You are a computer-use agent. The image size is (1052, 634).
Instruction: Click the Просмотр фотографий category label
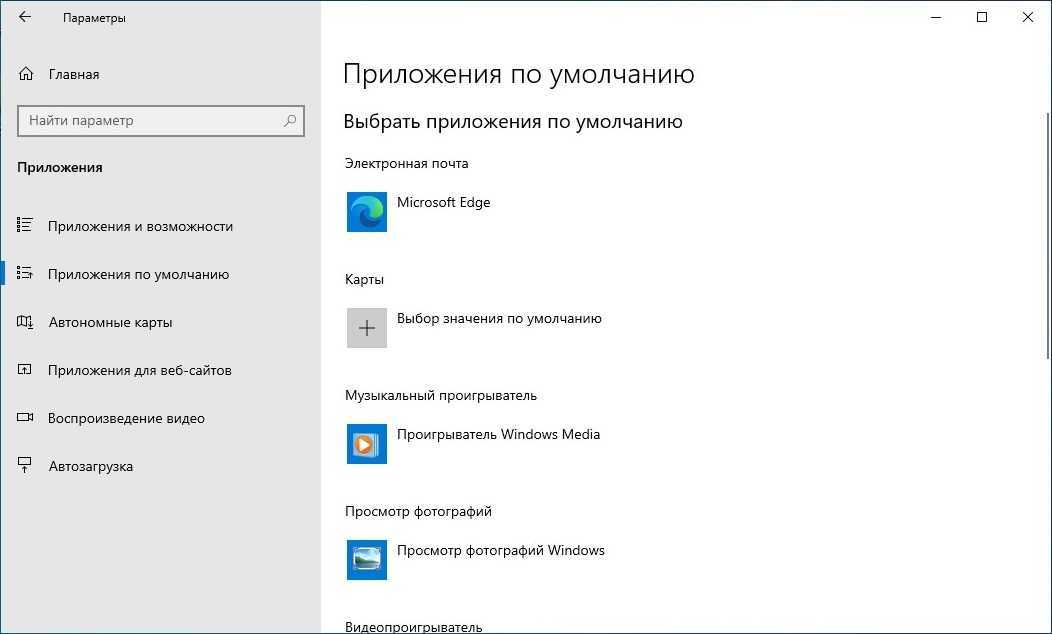pos(418,511)
